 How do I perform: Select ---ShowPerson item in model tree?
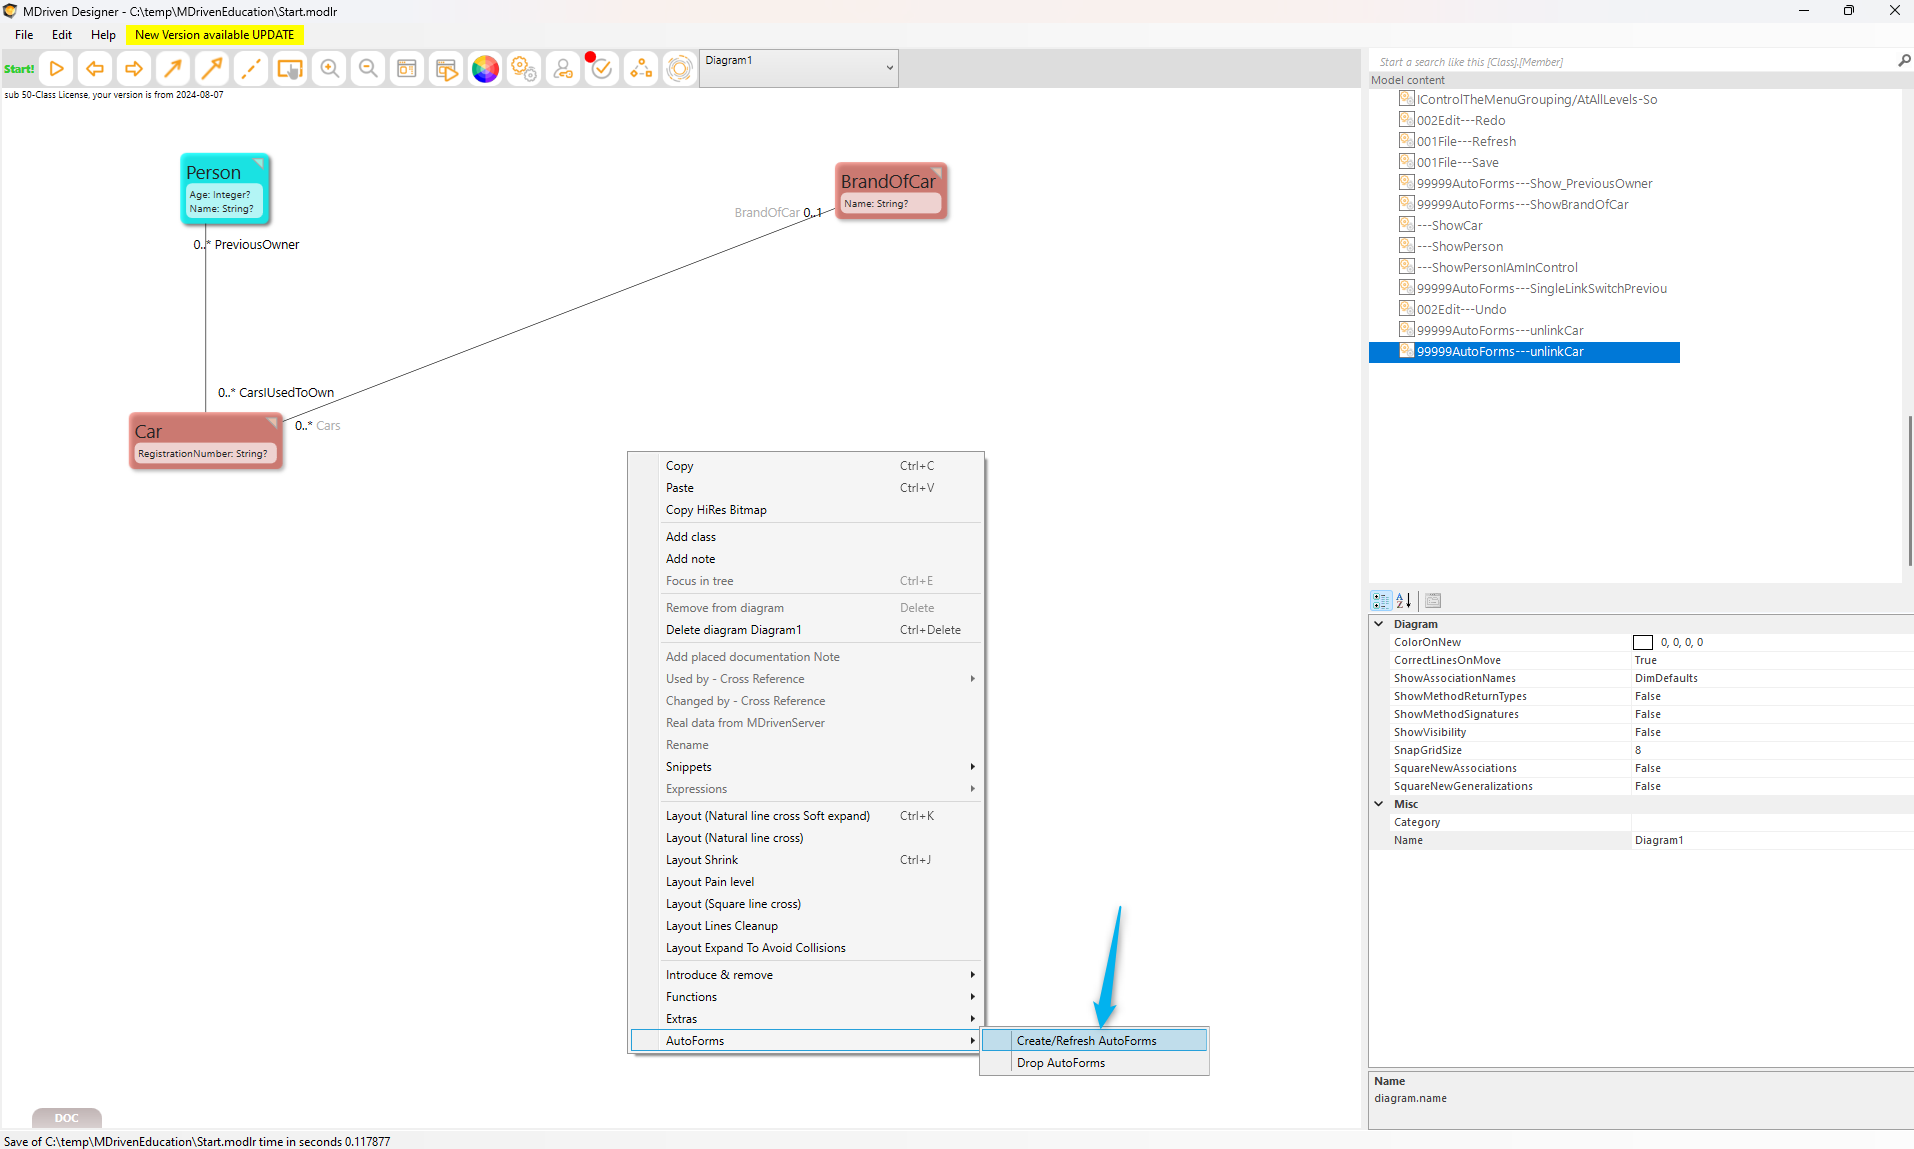(1466, 247)
